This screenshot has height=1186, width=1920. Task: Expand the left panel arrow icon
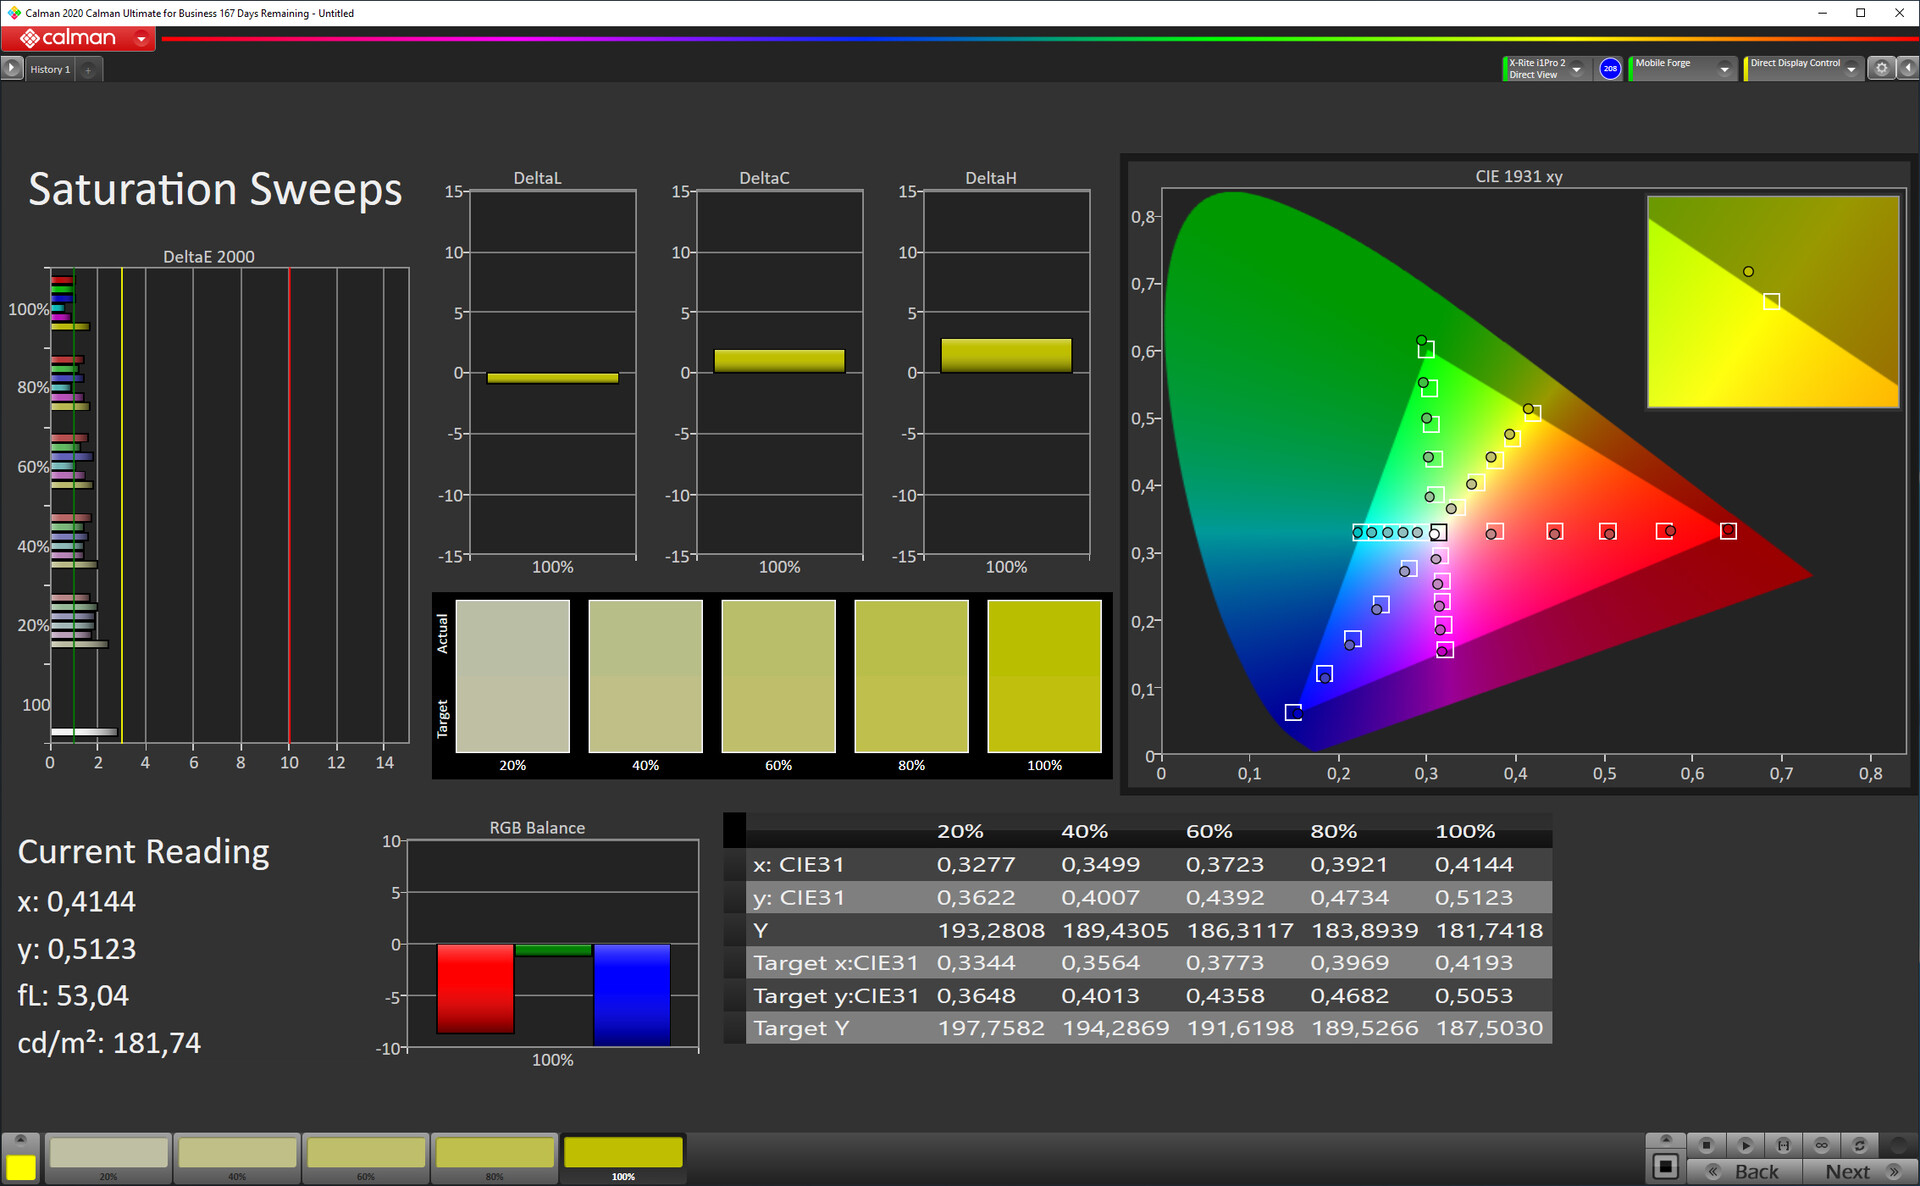[x=11, y=69]
